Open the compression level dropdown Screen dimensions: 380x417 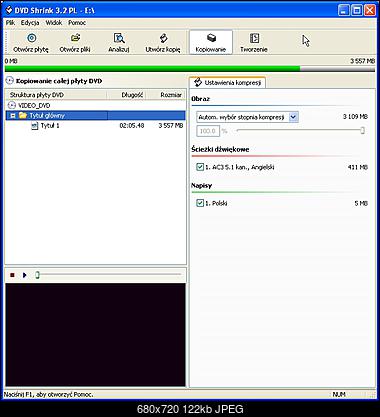pyautogui.click(x=293, y=117)
